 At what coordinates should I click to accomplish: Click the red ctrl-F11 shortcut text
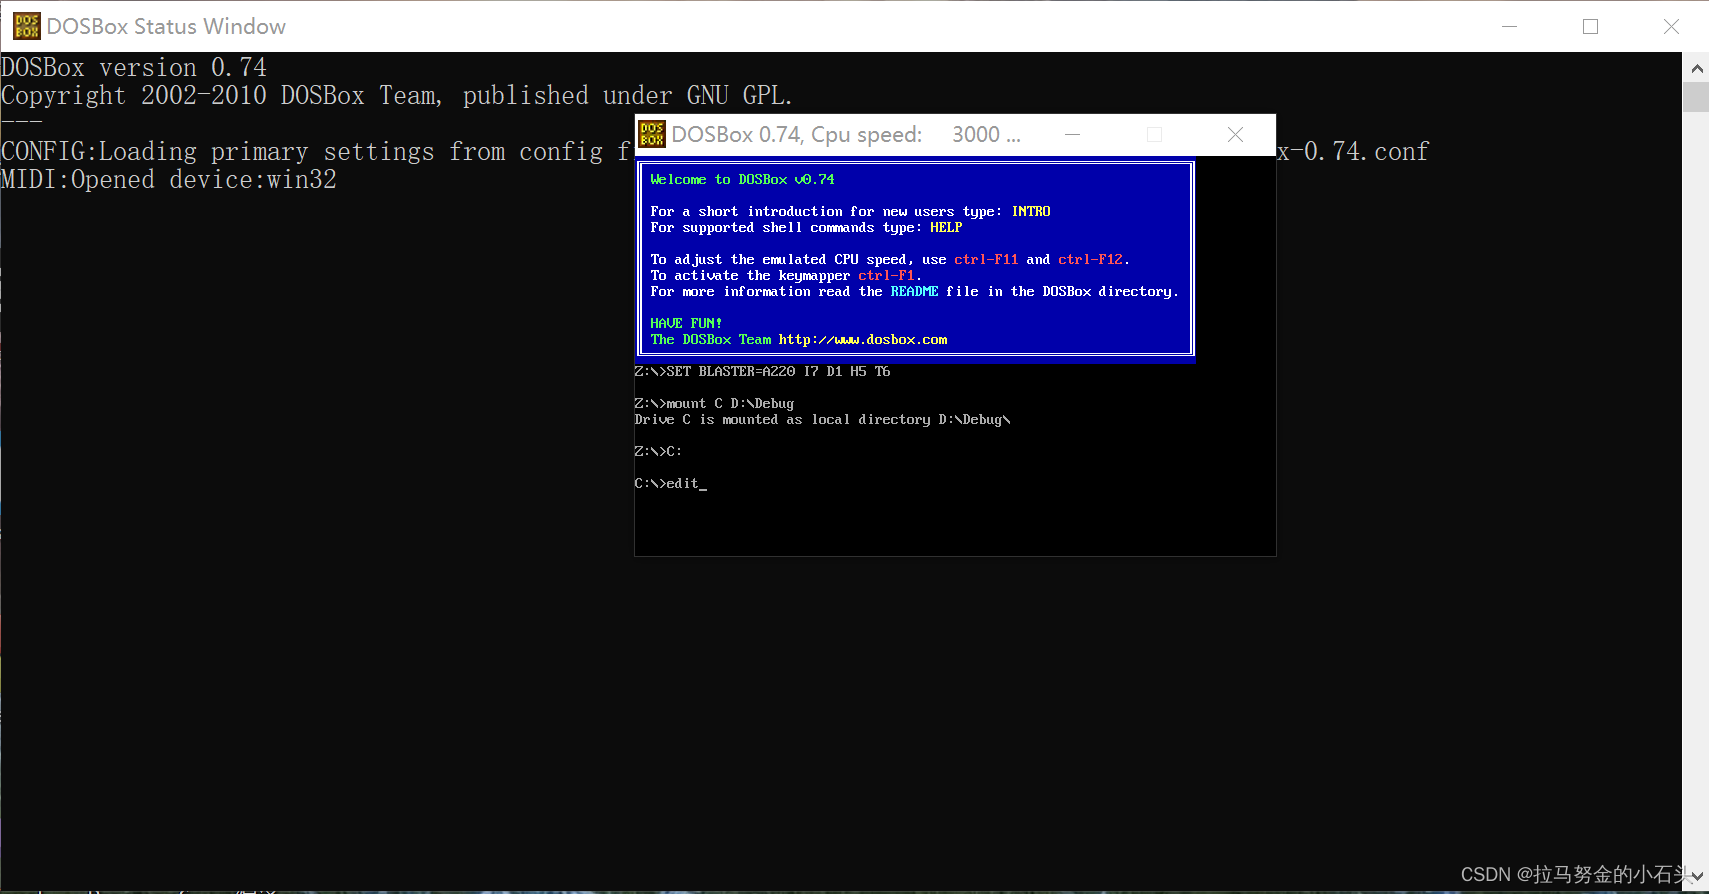click(x=986, y=260)
